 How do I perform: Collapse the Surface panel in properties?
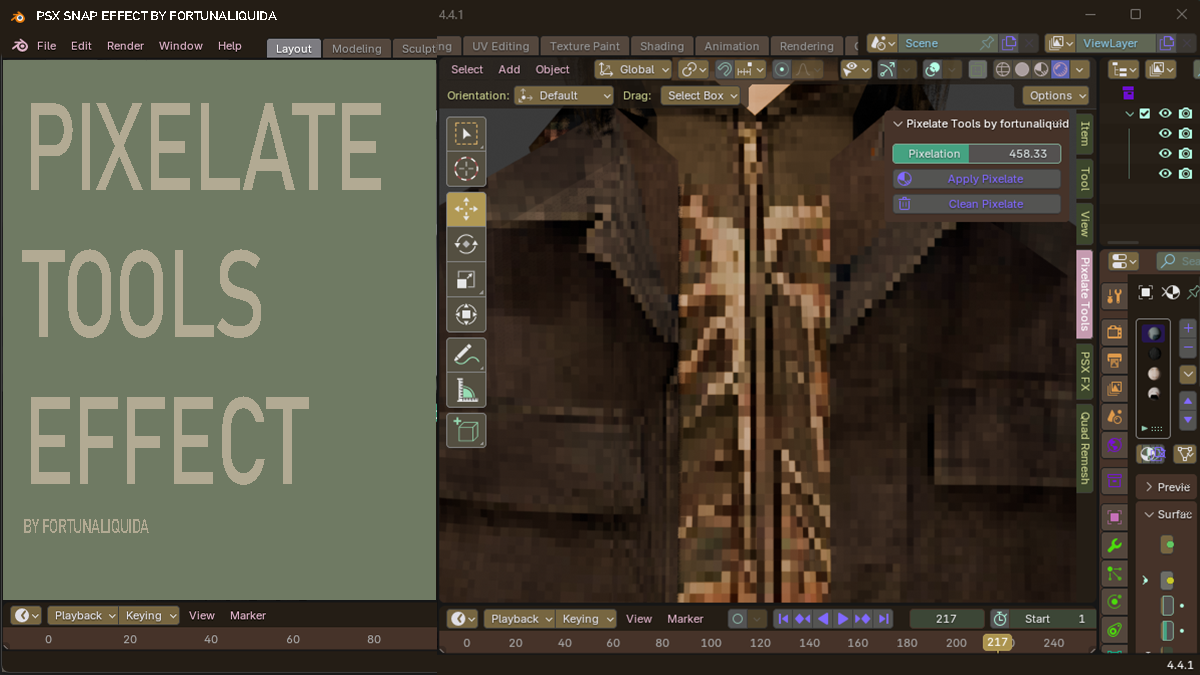[1166, 514]
